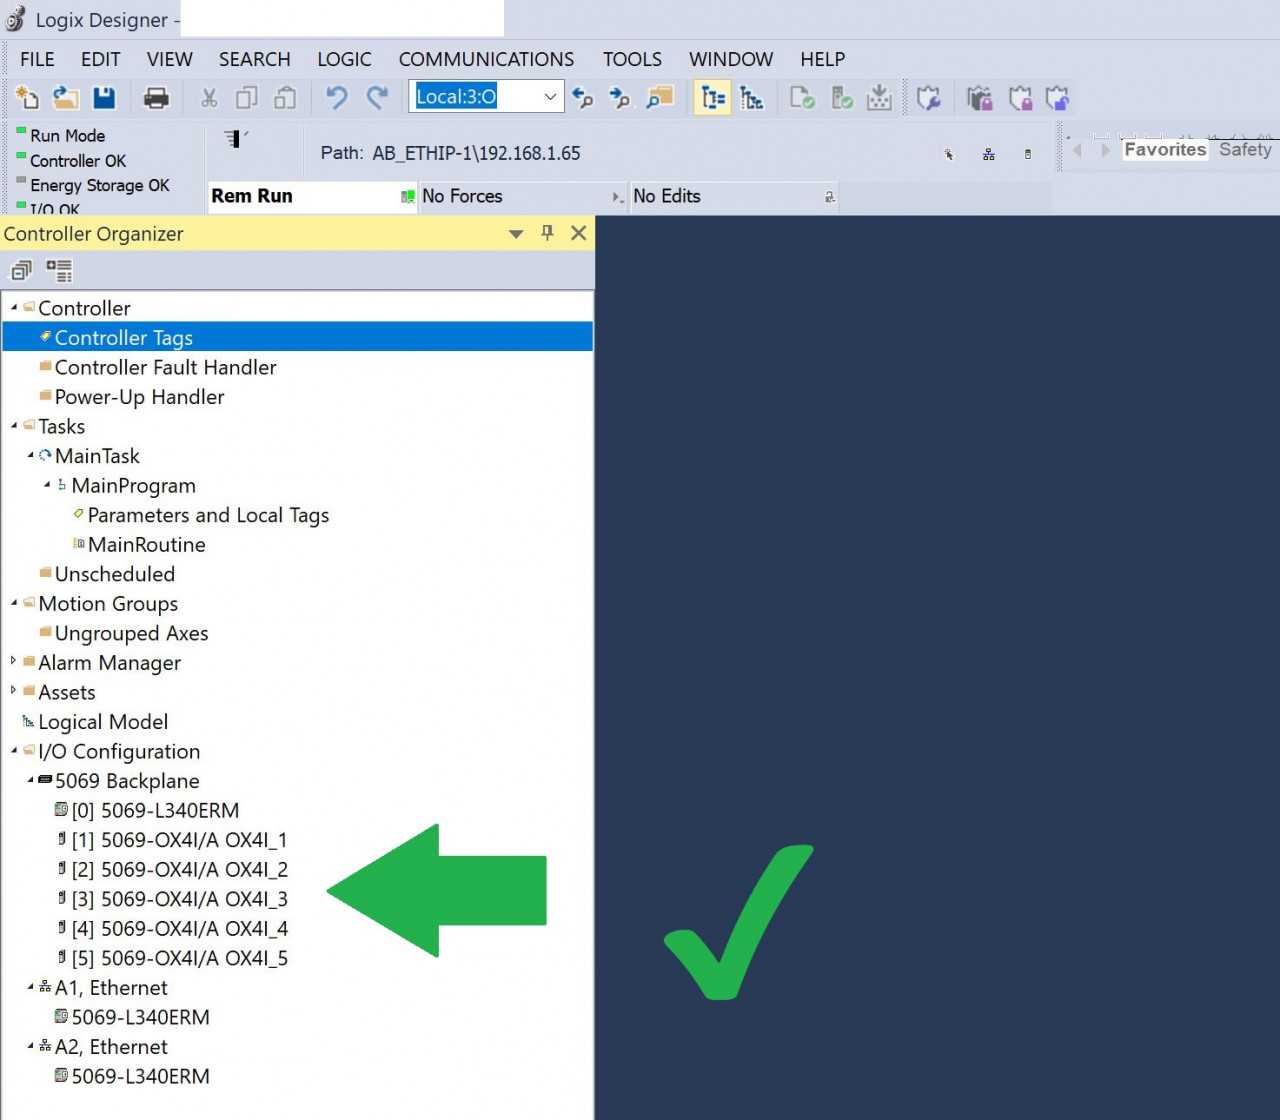Switch to the Safety instruction tab
This screenshot has width=1280, height=1120.
tap(1245, 150)
